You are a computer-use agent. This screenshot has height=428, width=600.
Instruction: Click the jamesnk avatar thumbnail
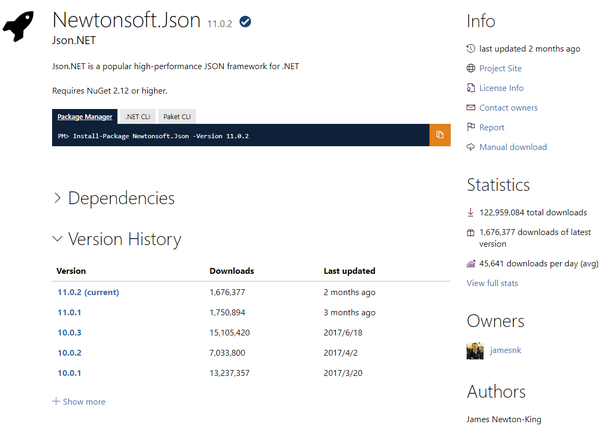click(475, 351)
